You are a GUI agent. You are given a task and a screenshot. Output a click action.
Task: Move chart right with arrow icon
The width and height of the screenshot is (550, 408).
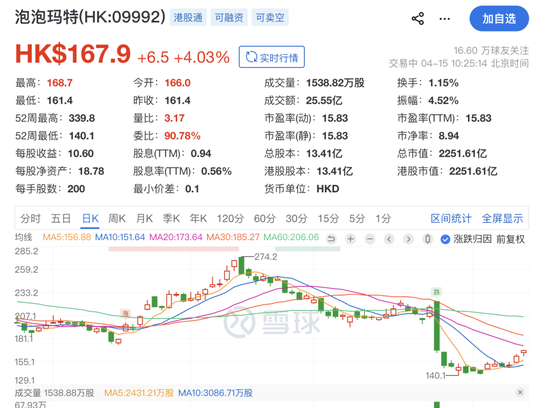[408, 239]
